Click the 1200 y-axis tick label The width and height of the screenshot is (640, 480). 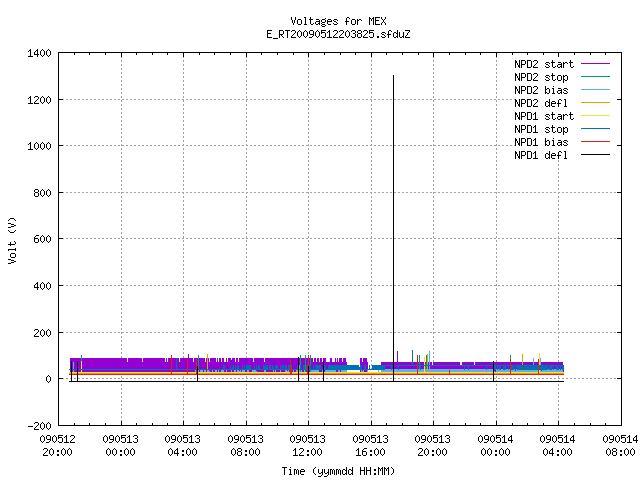point(39,100)
